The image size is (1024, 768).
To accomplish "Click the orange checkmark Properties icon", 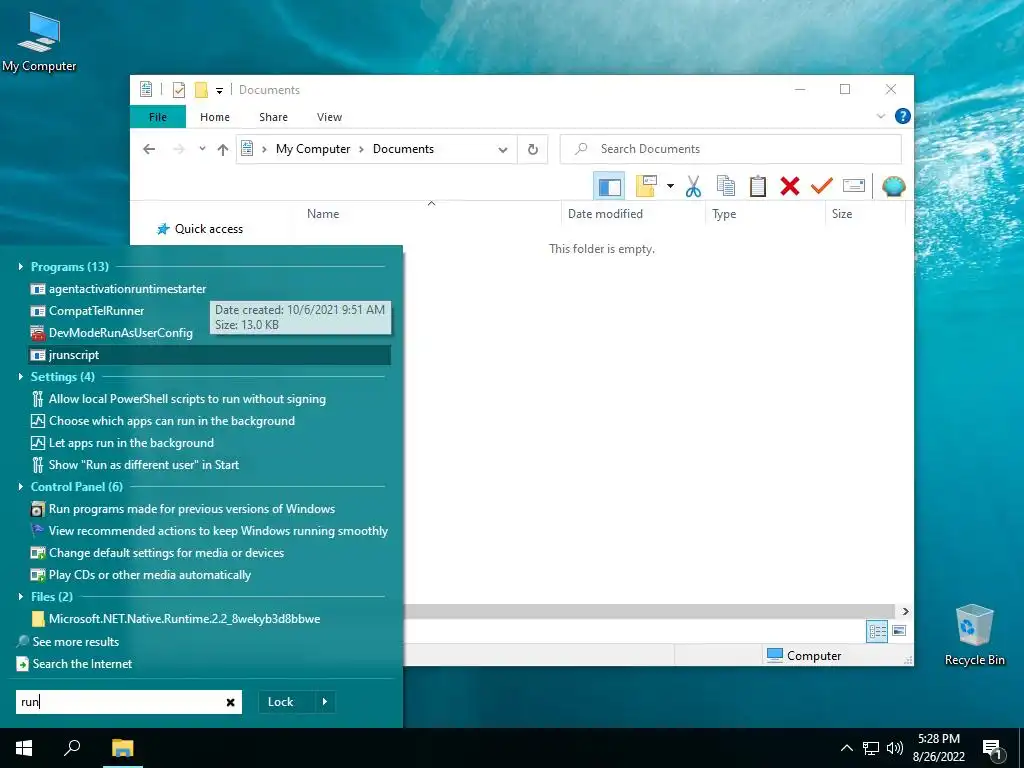I will (822, 186).
